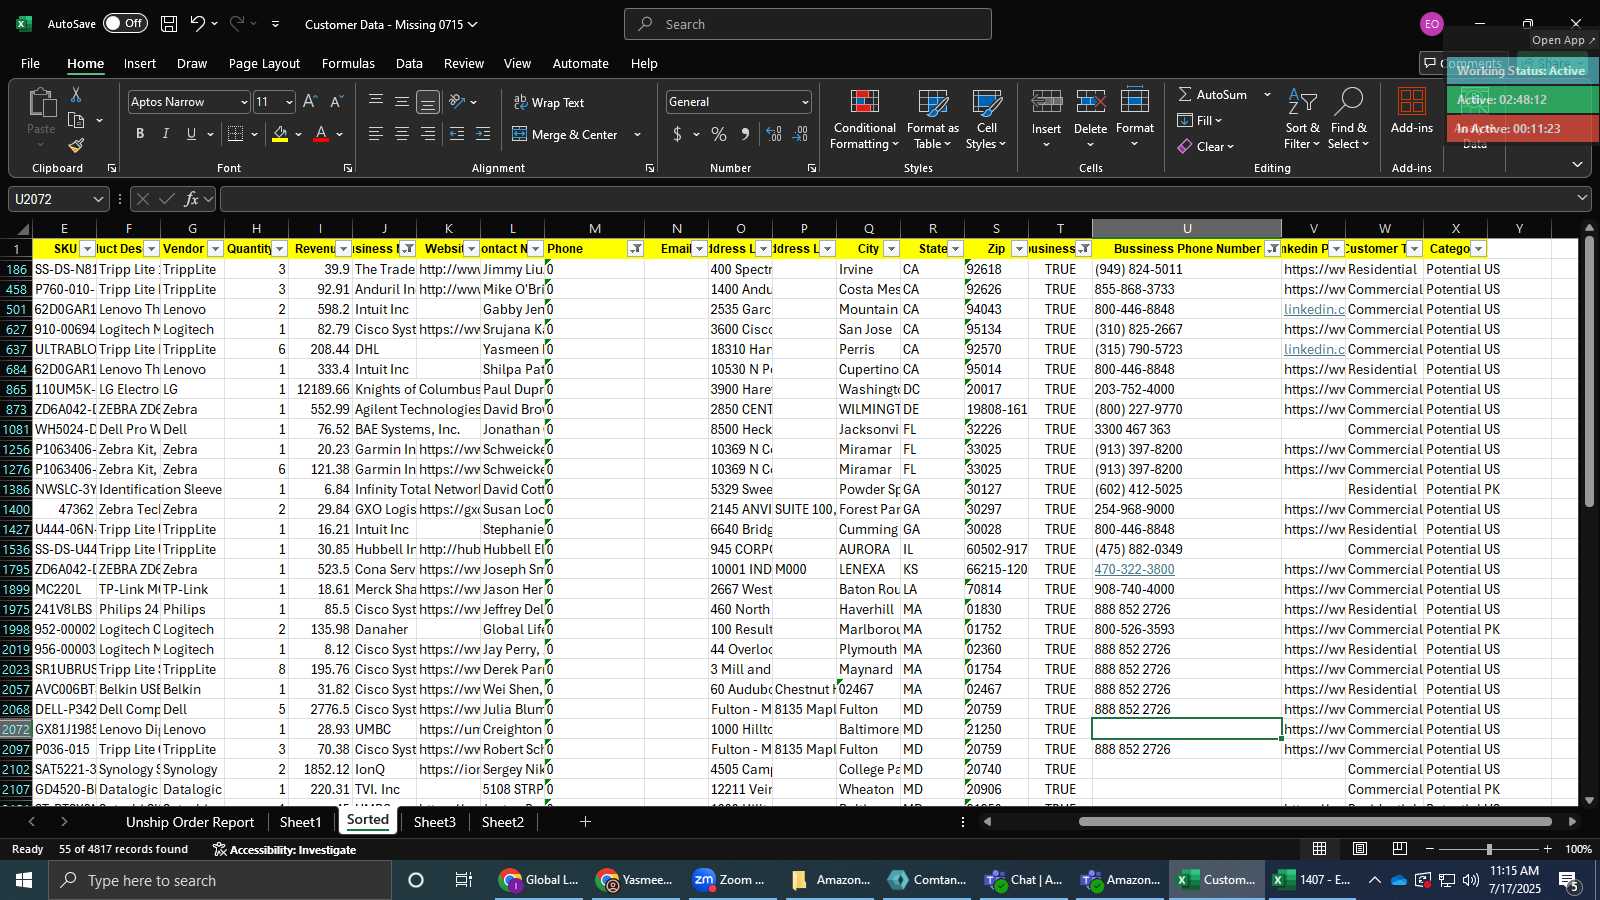
Task: Open linkedin.c link in row 501
Action: (x=1314, y=309)
